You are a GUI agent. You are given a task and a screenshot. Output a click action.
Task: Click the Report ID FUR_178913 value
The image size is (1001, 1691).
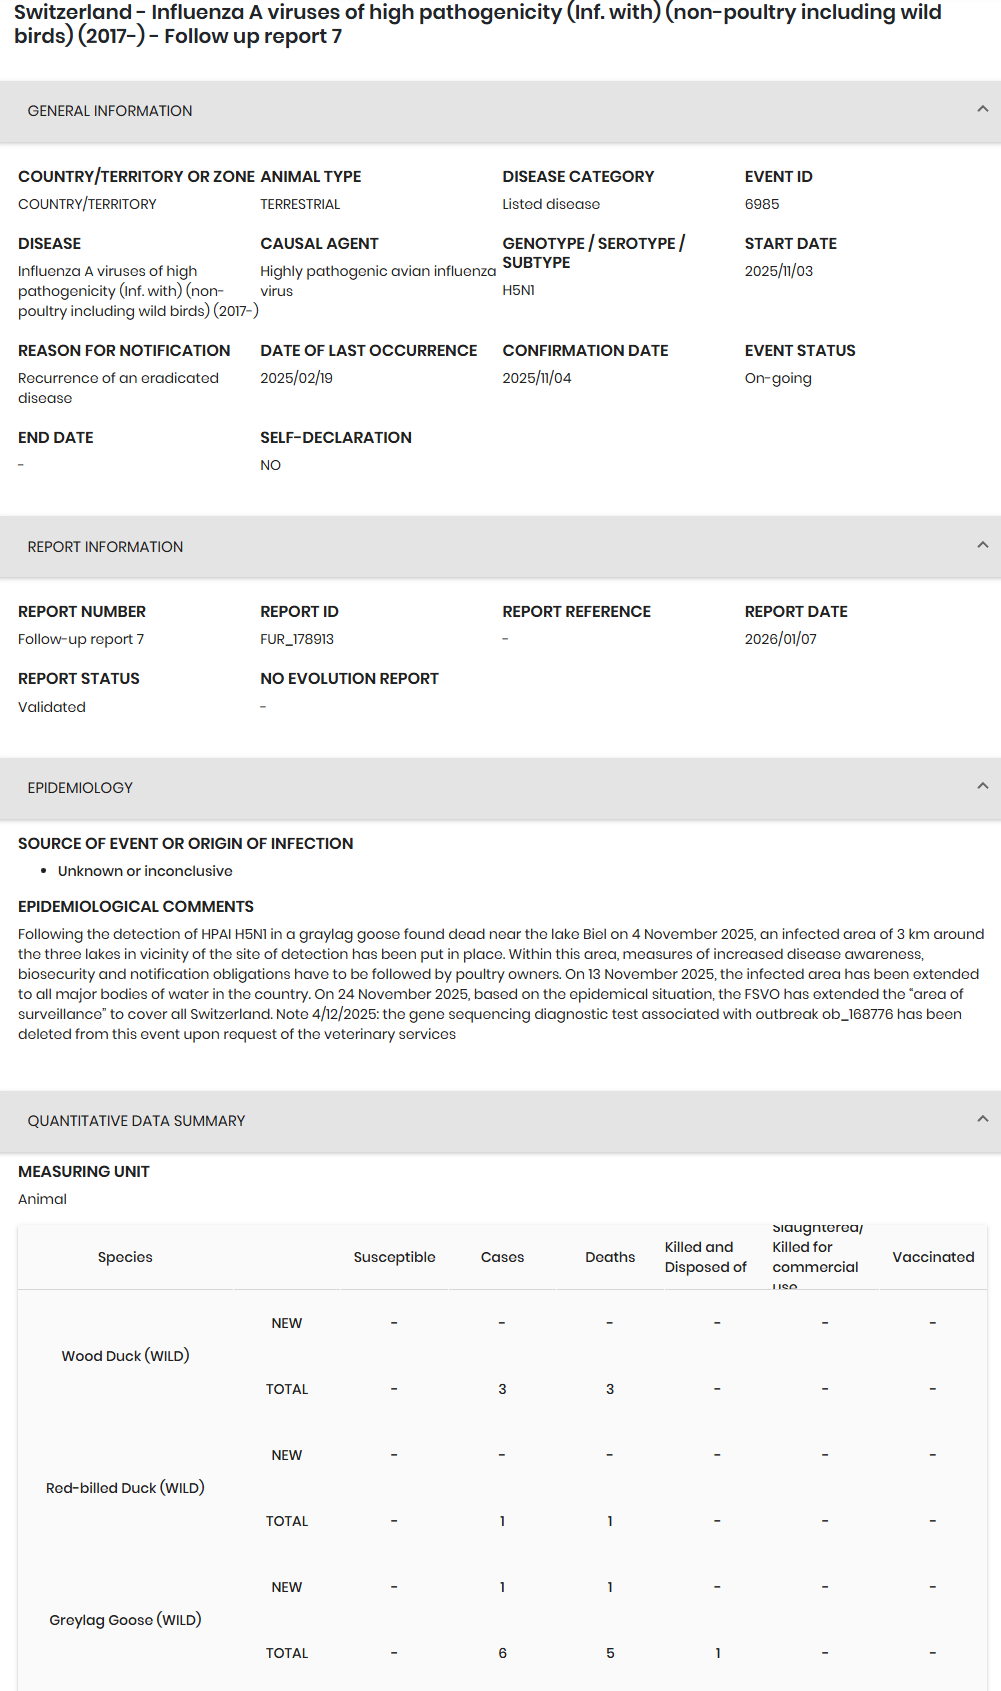click(x=297, y=639)
